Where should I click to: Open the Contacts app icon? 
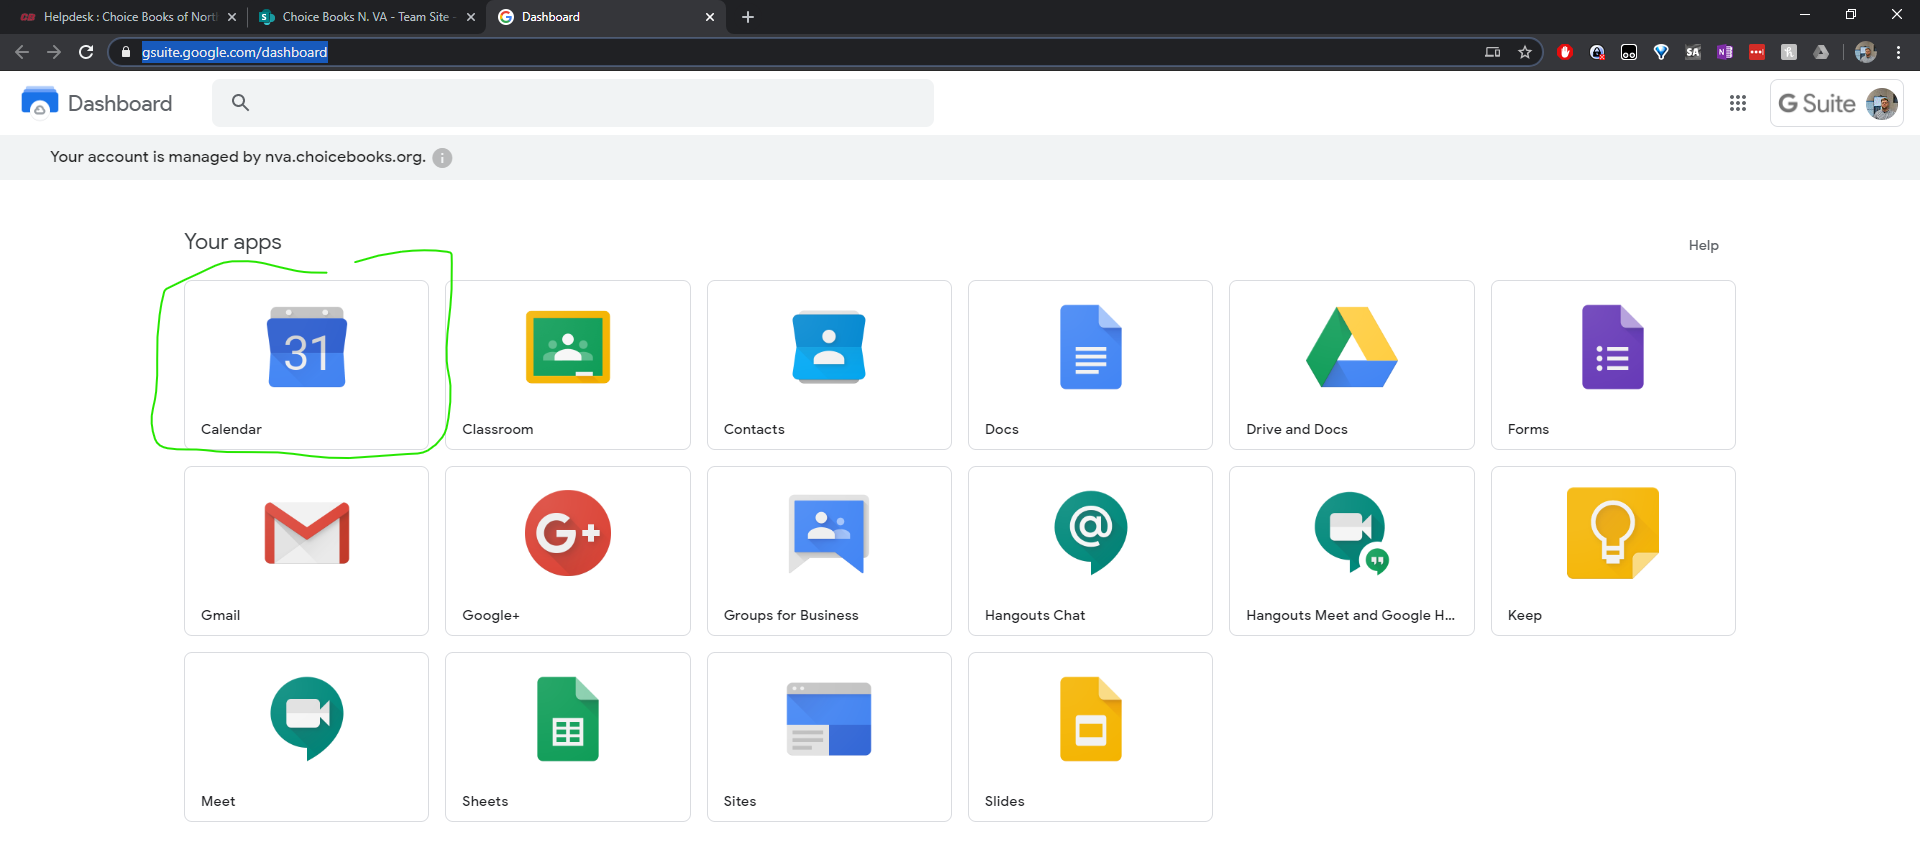[829, 347]
